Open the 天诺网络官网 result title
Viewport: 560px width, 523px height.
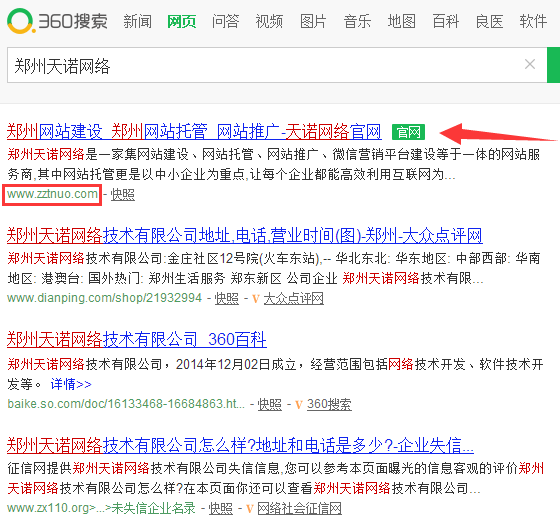tap(194, 132)
